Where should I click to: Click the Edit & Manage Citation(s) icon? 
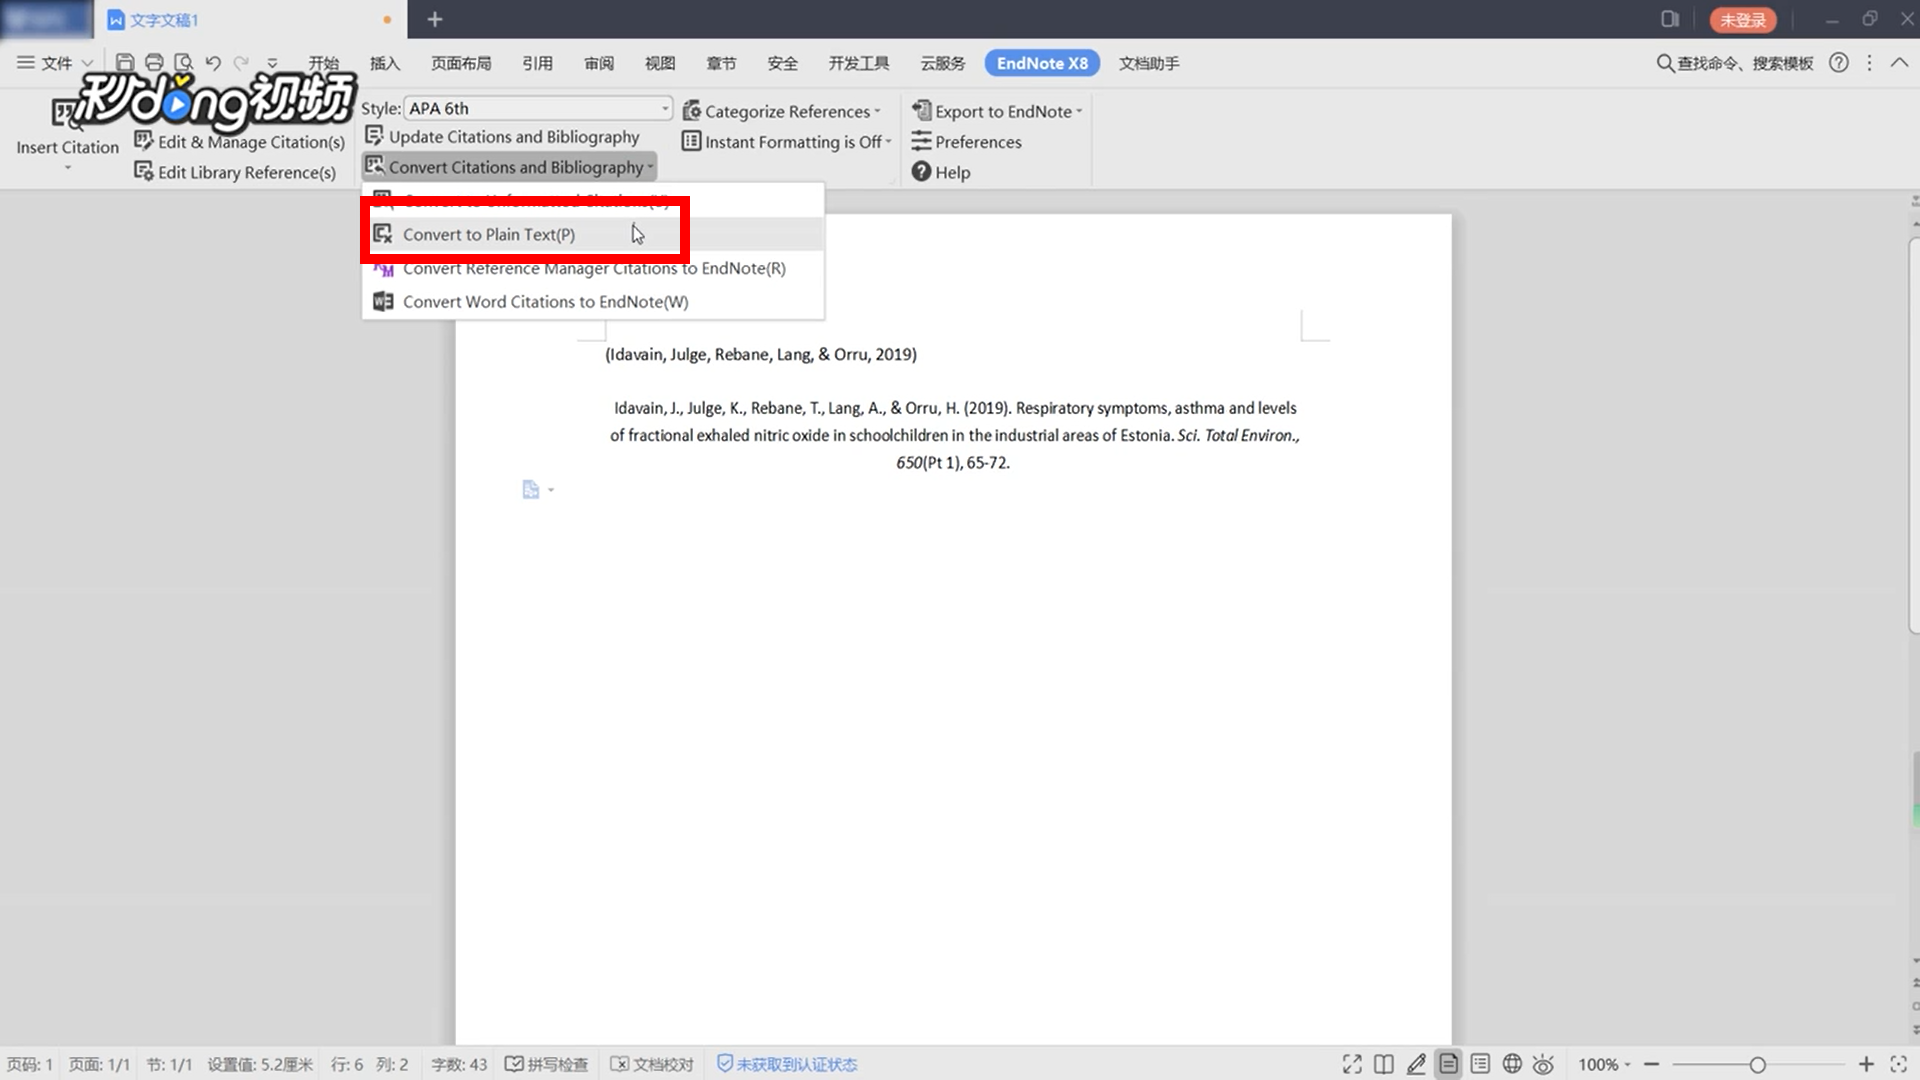point(143,141)
